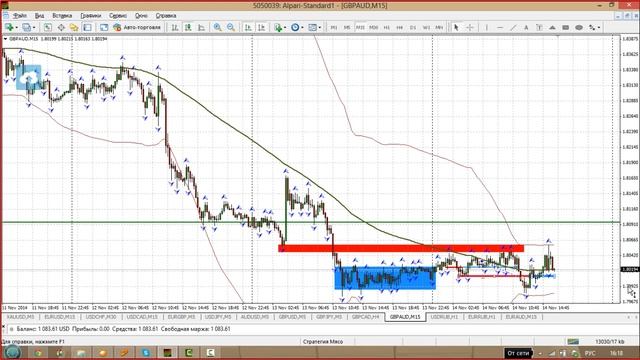Open the Графики menu
This screenshot has width=640, height=360.
click(x=91, y=16)
